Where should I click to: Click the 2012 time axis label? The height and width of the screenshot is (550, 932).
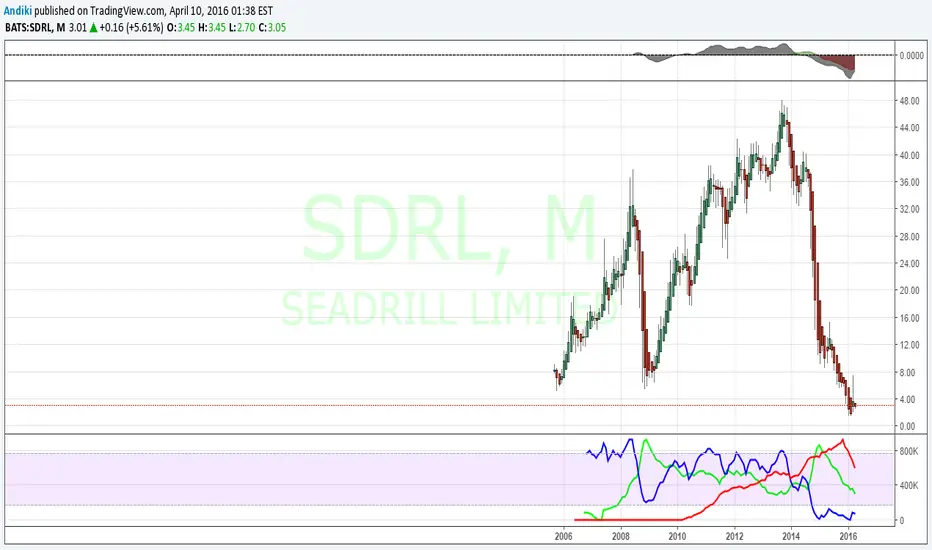tap(735, 536)
